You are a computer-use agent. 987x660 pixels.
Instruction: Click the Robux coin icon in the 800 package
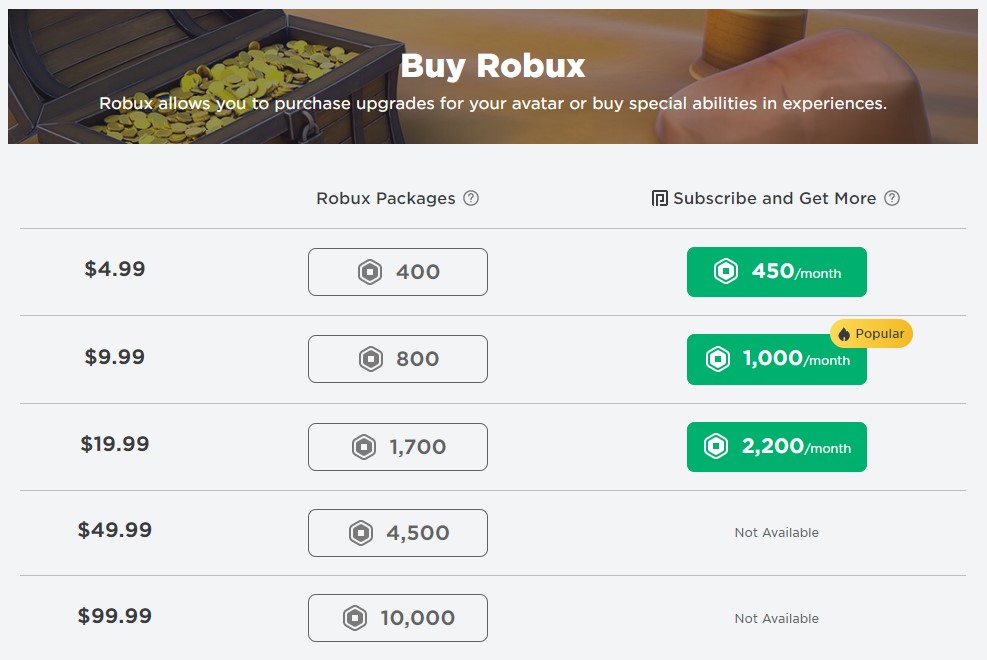pyautogui.click(x=371, y=359)
